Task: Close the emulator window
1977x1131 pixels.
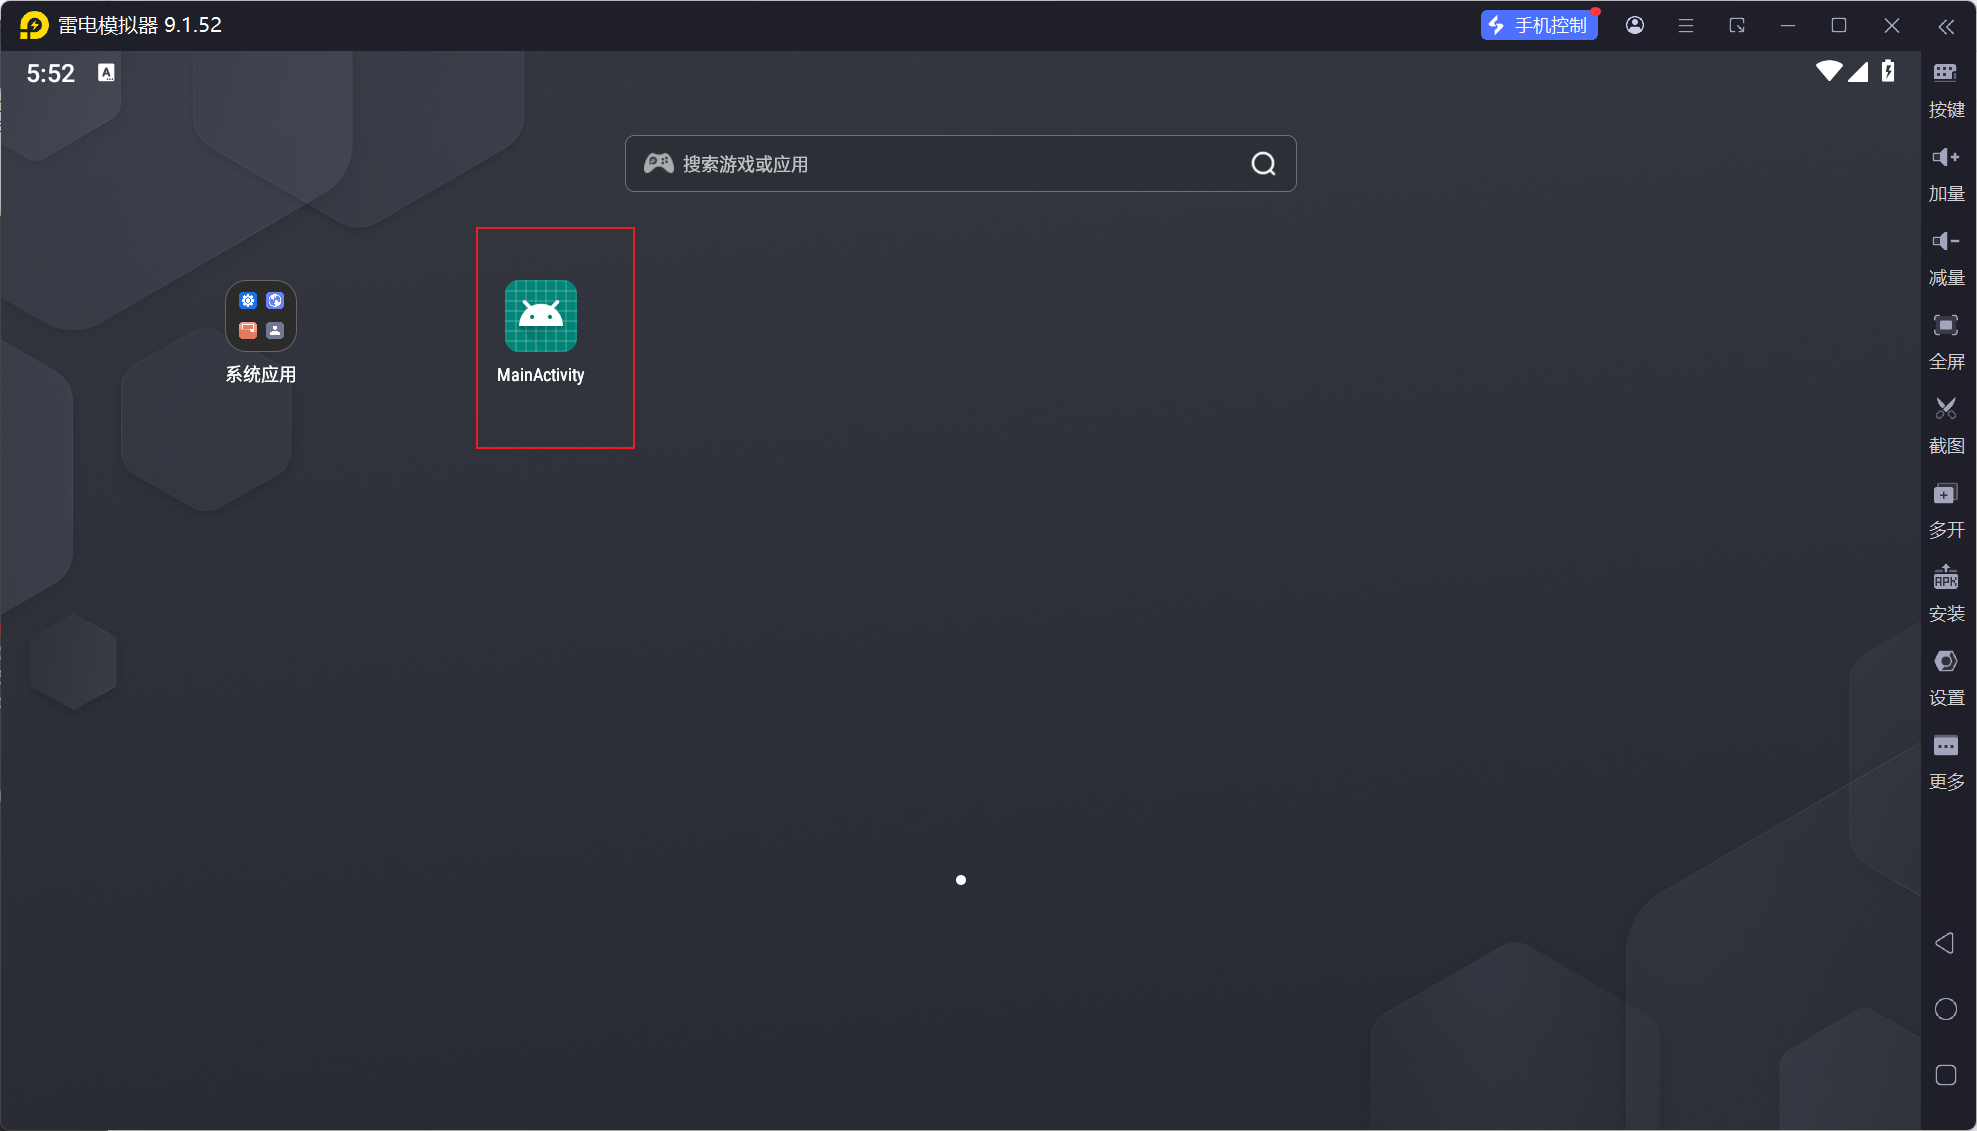Action: pyautogui.click(x=1891, y=26)
